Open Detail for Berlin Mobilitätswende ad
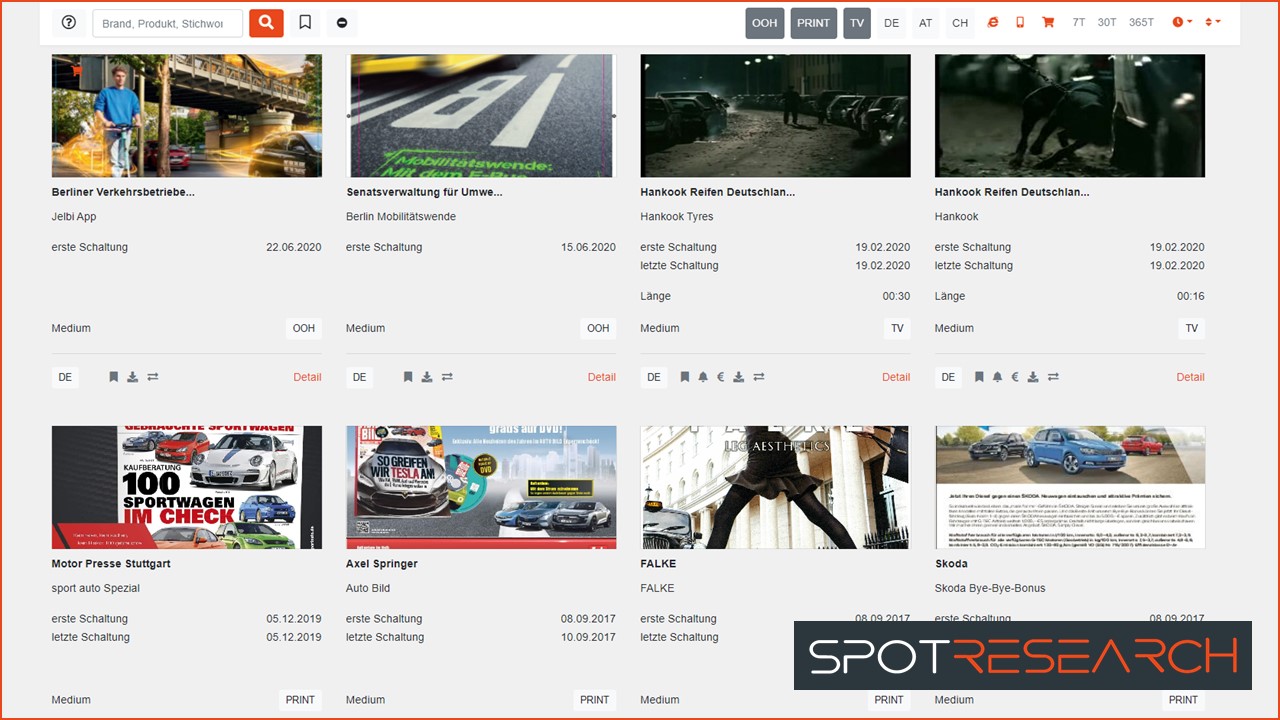 click(602, 377)
